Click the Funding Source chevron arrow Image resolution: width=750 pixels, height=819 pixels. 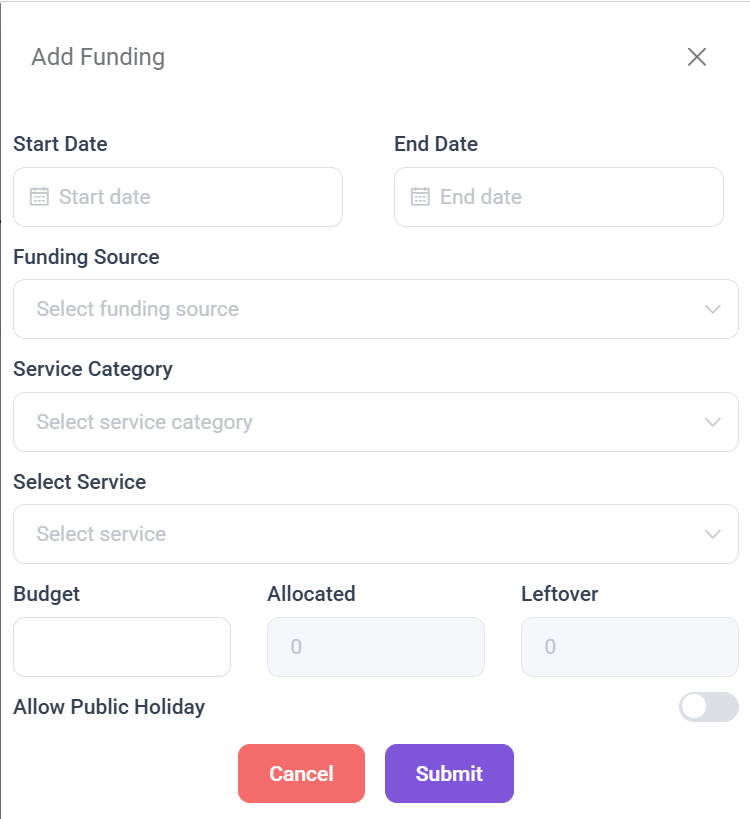pyautogui.click(x=713, y=309)
